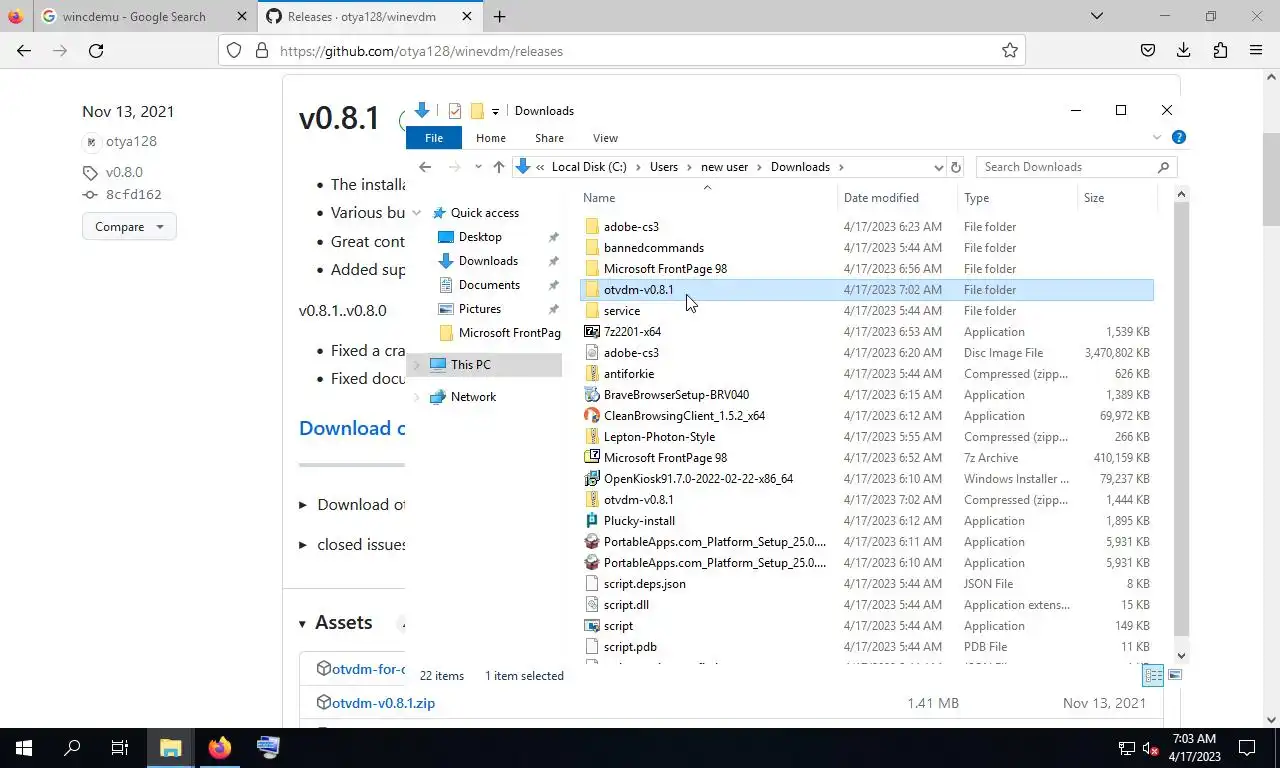Open the Home ribbon tab in Explorer
Viewport: 1280px width, 768px height.
(491, 138)
